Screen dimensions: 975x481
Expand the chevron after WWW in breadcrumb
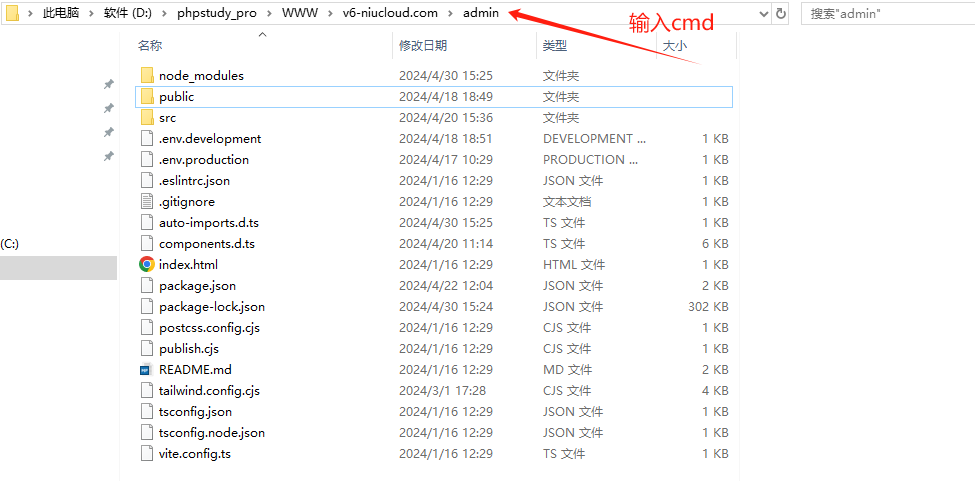pyautogui.click(x=330, y=14)
